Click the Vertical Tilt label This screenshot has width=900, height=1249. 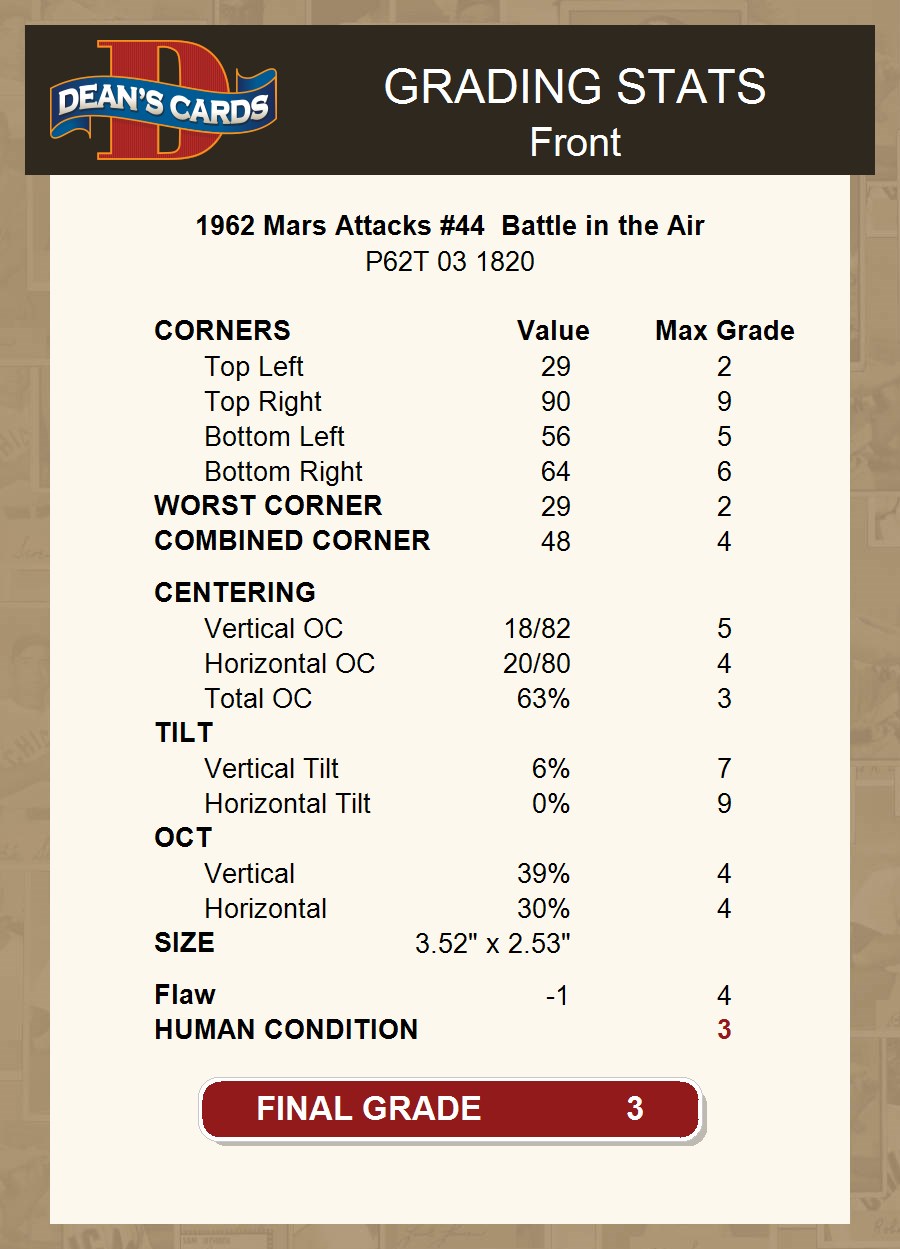point(271,769)
